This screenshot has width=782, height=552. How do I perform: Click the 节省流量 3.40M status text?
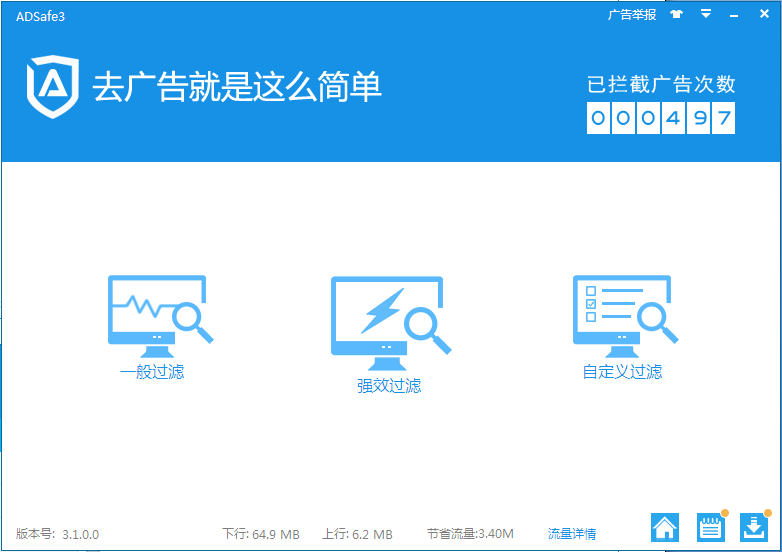pyautogui.click(x=470, y=534)
